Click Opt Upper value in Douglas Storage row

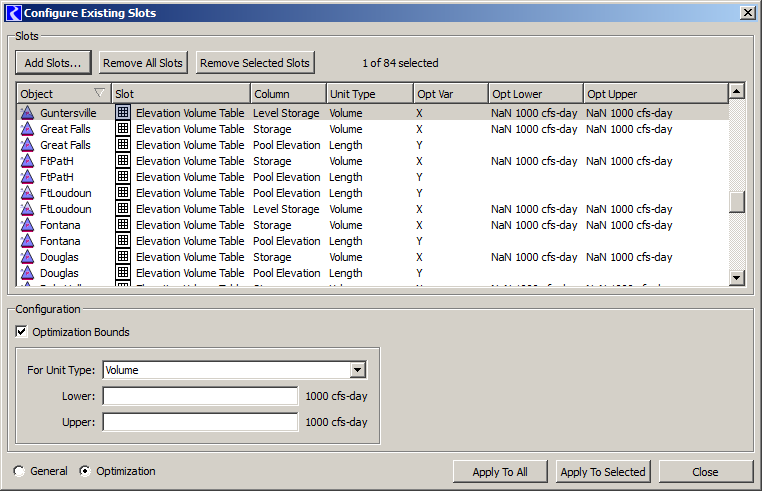click(x=629, y=257)
